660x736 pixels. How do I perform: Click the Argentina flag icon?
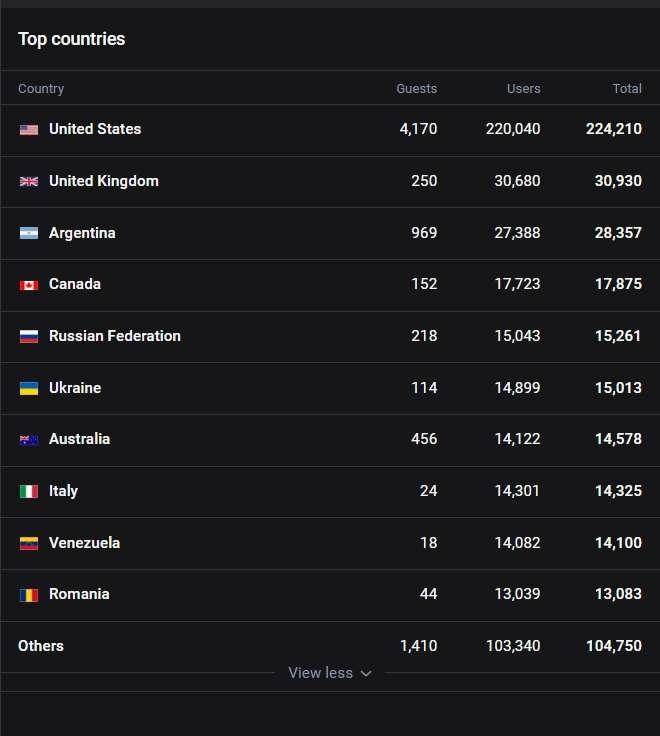click(x=29, y=233)
